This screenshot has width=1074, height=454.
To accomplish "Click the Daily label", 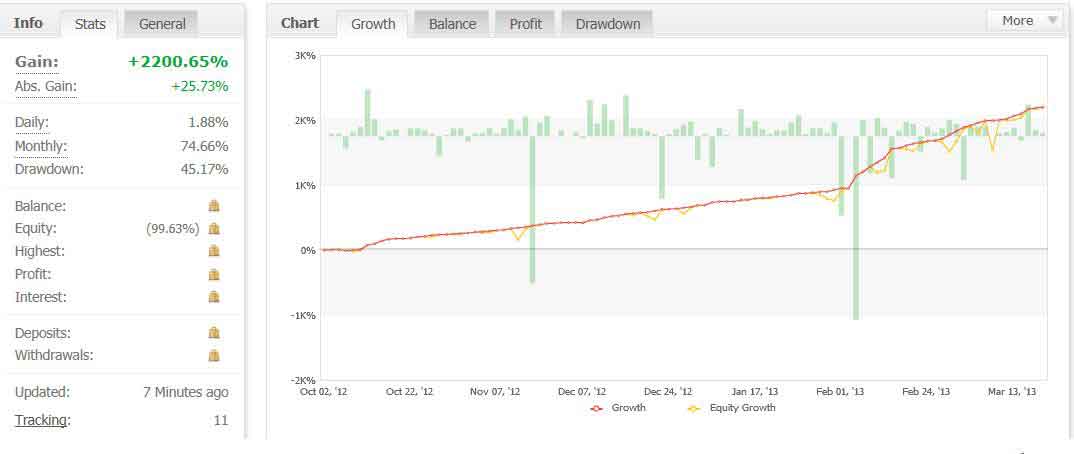I will pos(32,123).
